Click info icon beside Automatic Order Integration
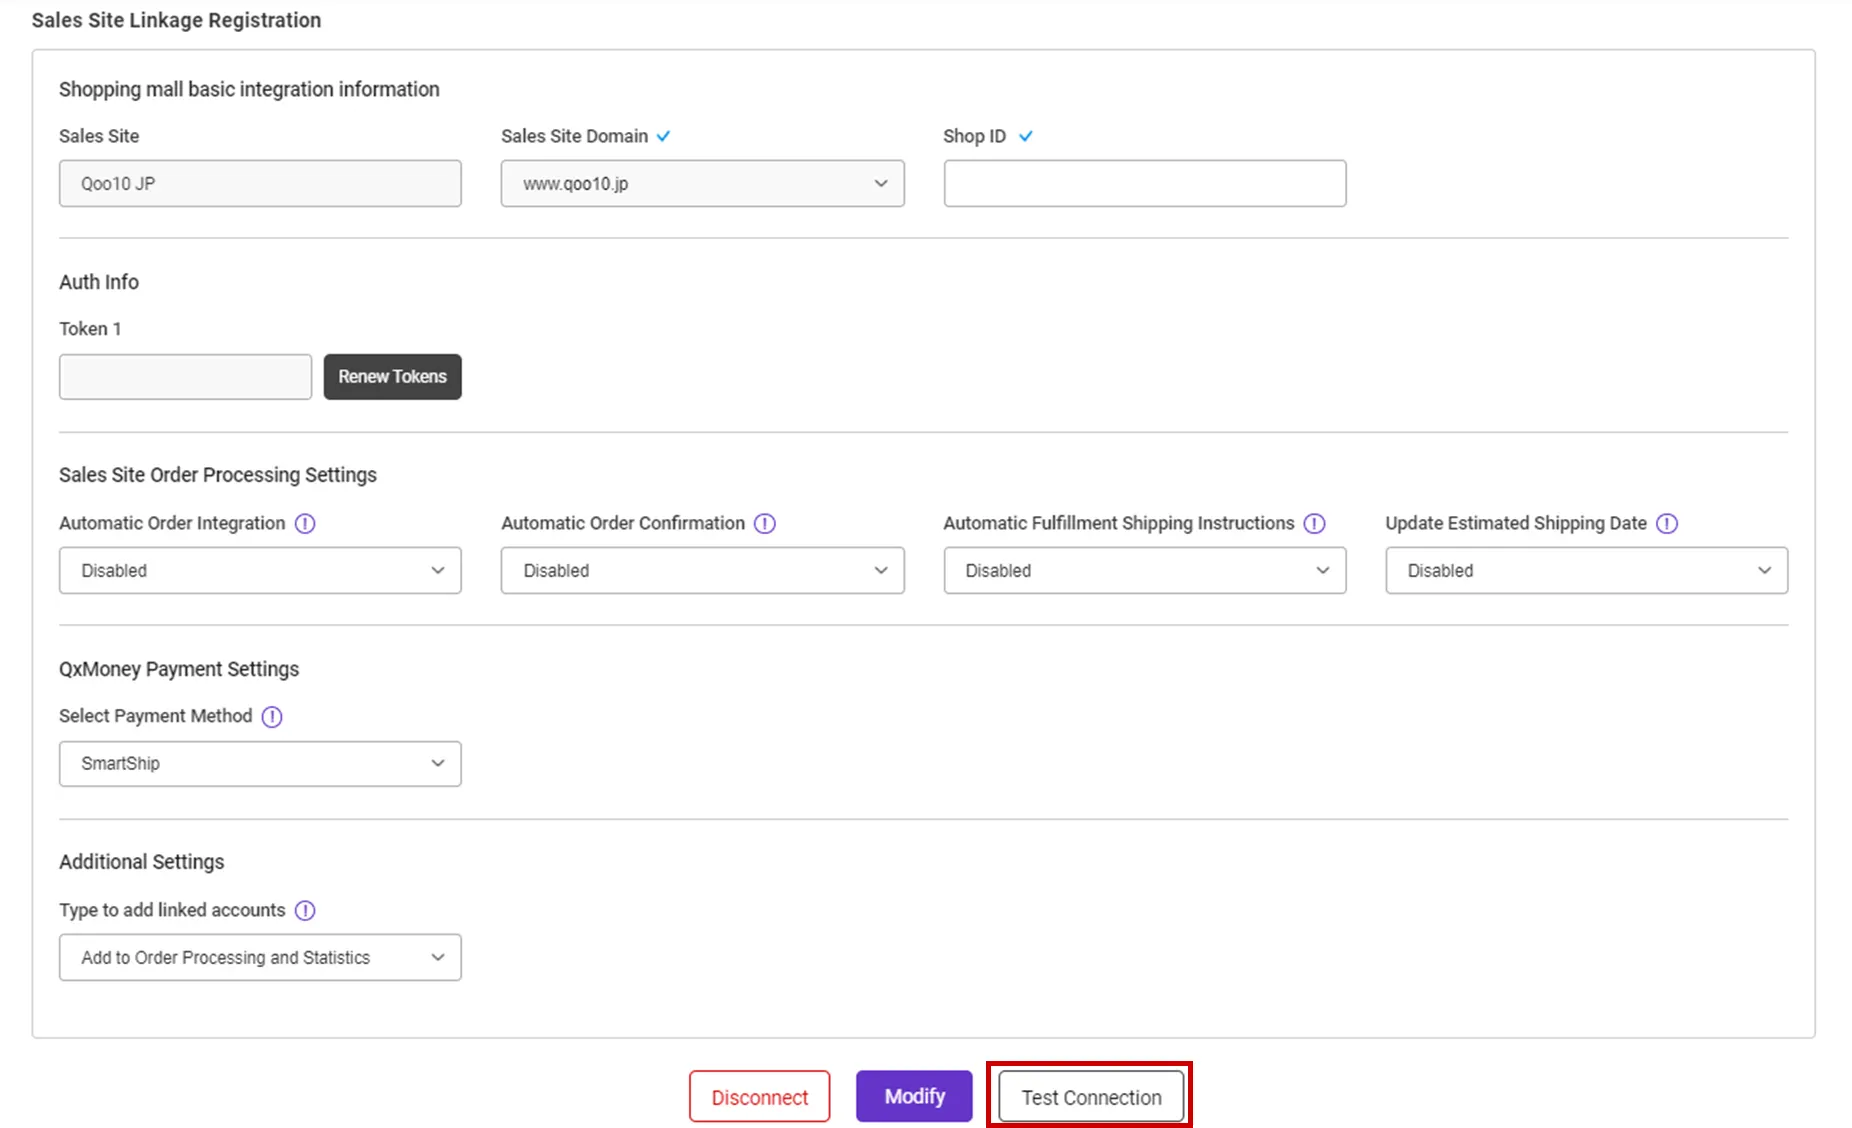The image size is (1852, 1128). pos(305,524)
